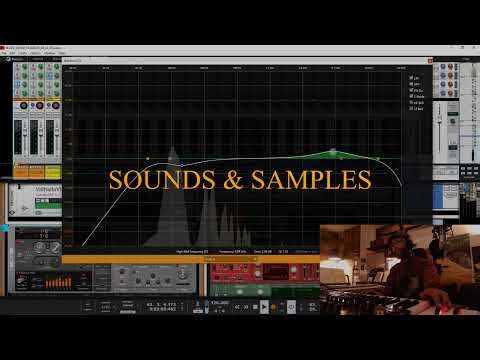Click the left knob on the green rack device
The height and width of the screenshot is (360, 480).
click(x=240, y=292)
